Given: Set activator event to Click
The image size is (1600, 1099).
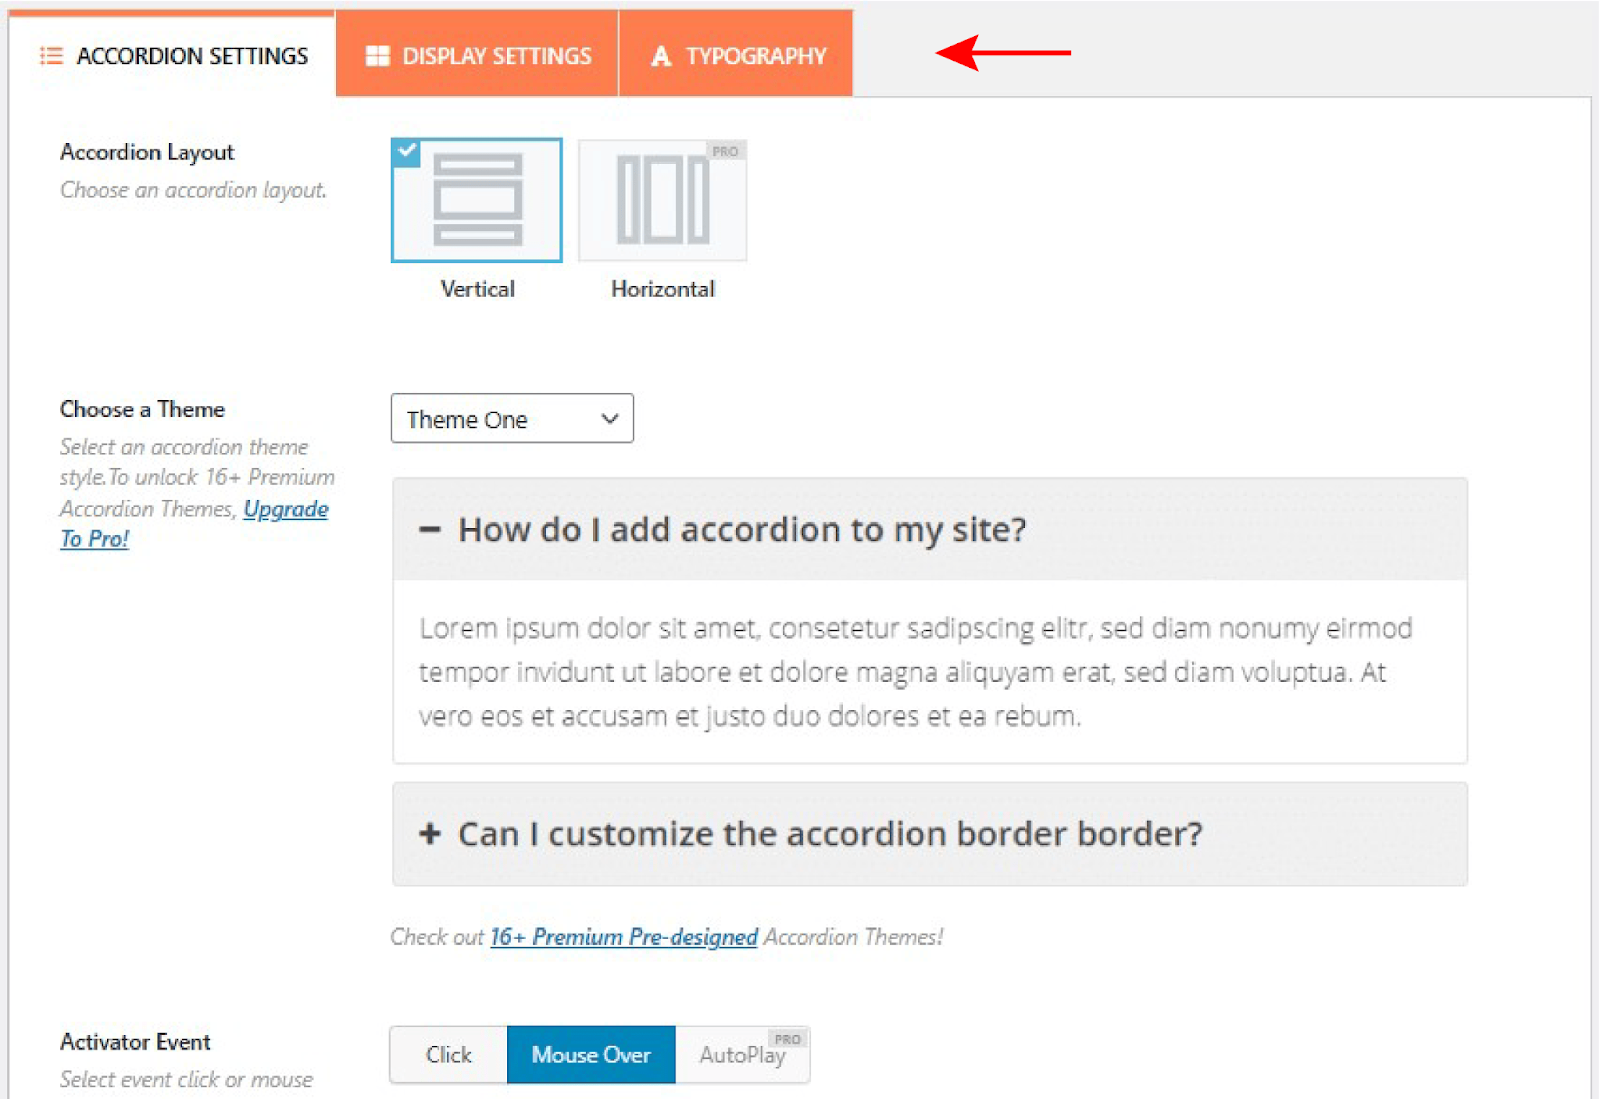Looking at the screenshot, I should click(449, 1055).
